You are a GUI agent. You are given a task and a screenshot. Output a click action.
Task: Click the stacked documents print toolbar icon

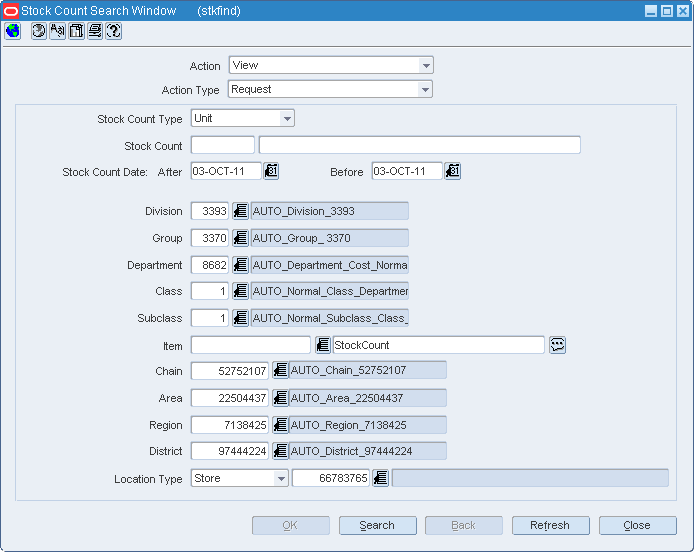(x=95, y=31)
